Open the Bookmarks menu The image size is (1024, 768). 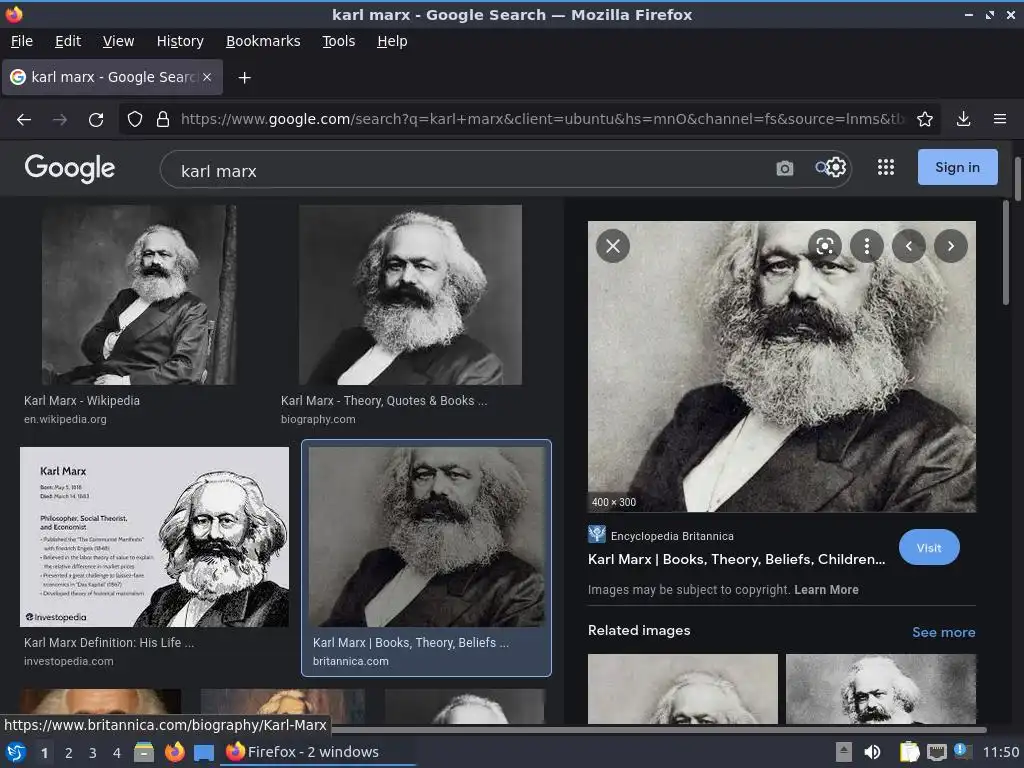(x=263, y=41)
